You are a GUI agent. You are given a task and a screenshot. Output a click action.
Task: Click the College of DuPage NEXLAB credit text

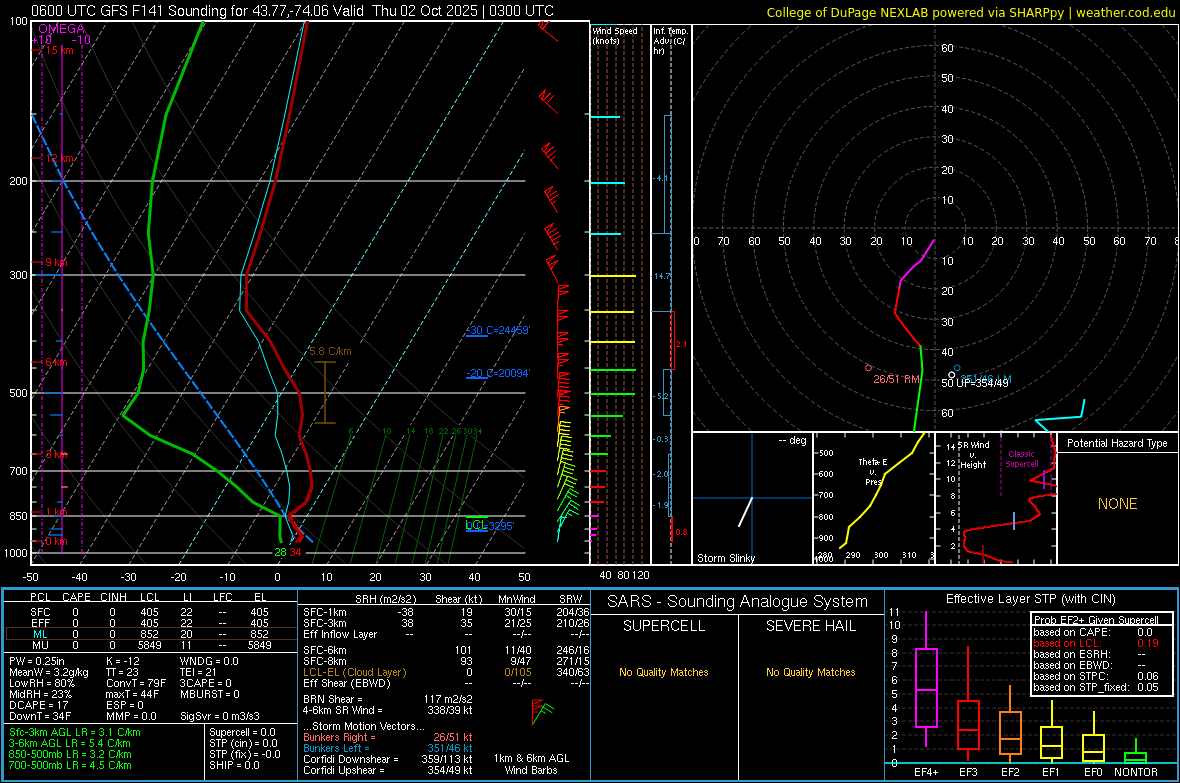point(971,12)
